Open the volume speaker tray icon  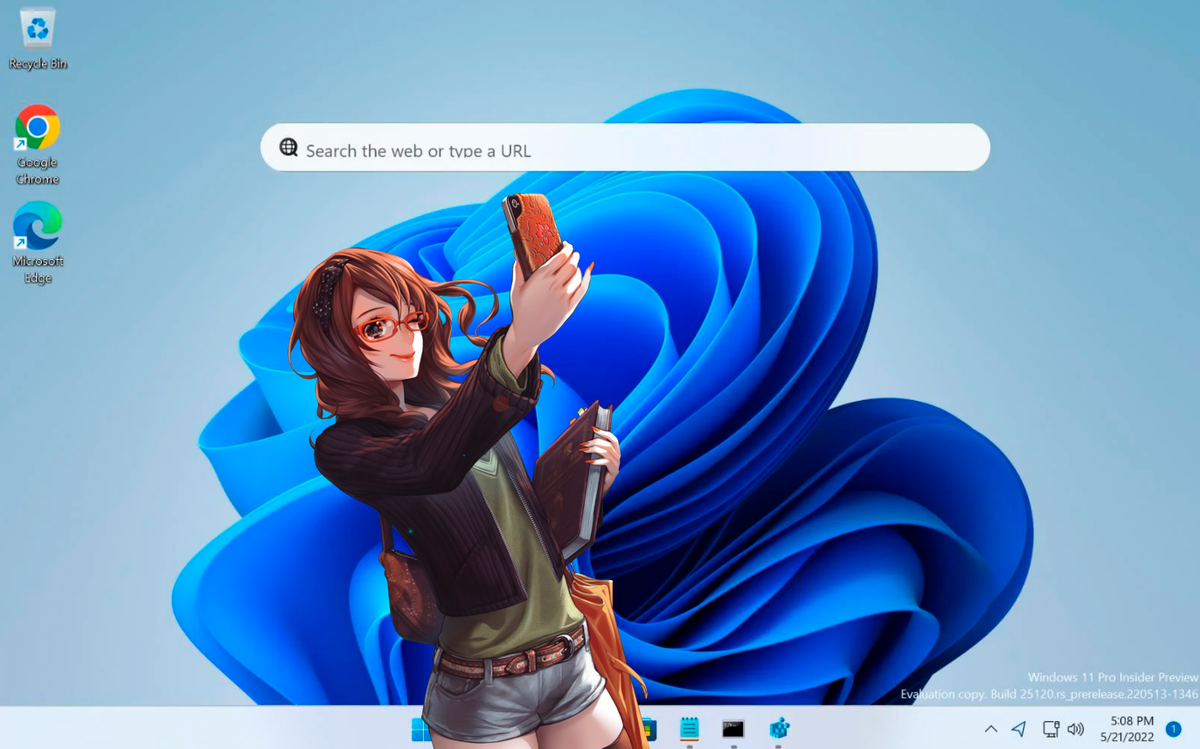click(1076, 729)
